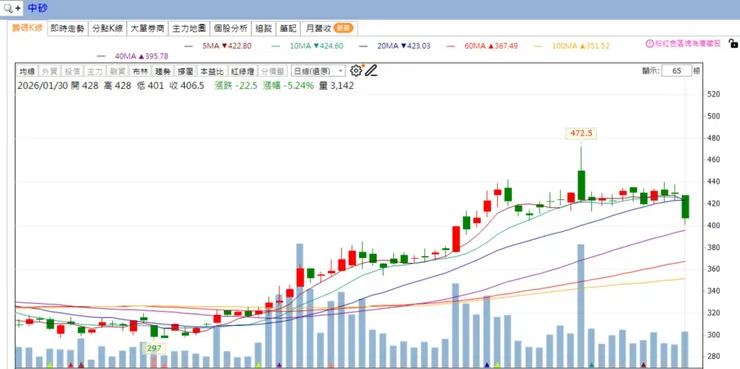The width and height of the screenshot is (740, 369).
Task: Click the blue triangle marker on the date axis
Action: tap(487, 365)
